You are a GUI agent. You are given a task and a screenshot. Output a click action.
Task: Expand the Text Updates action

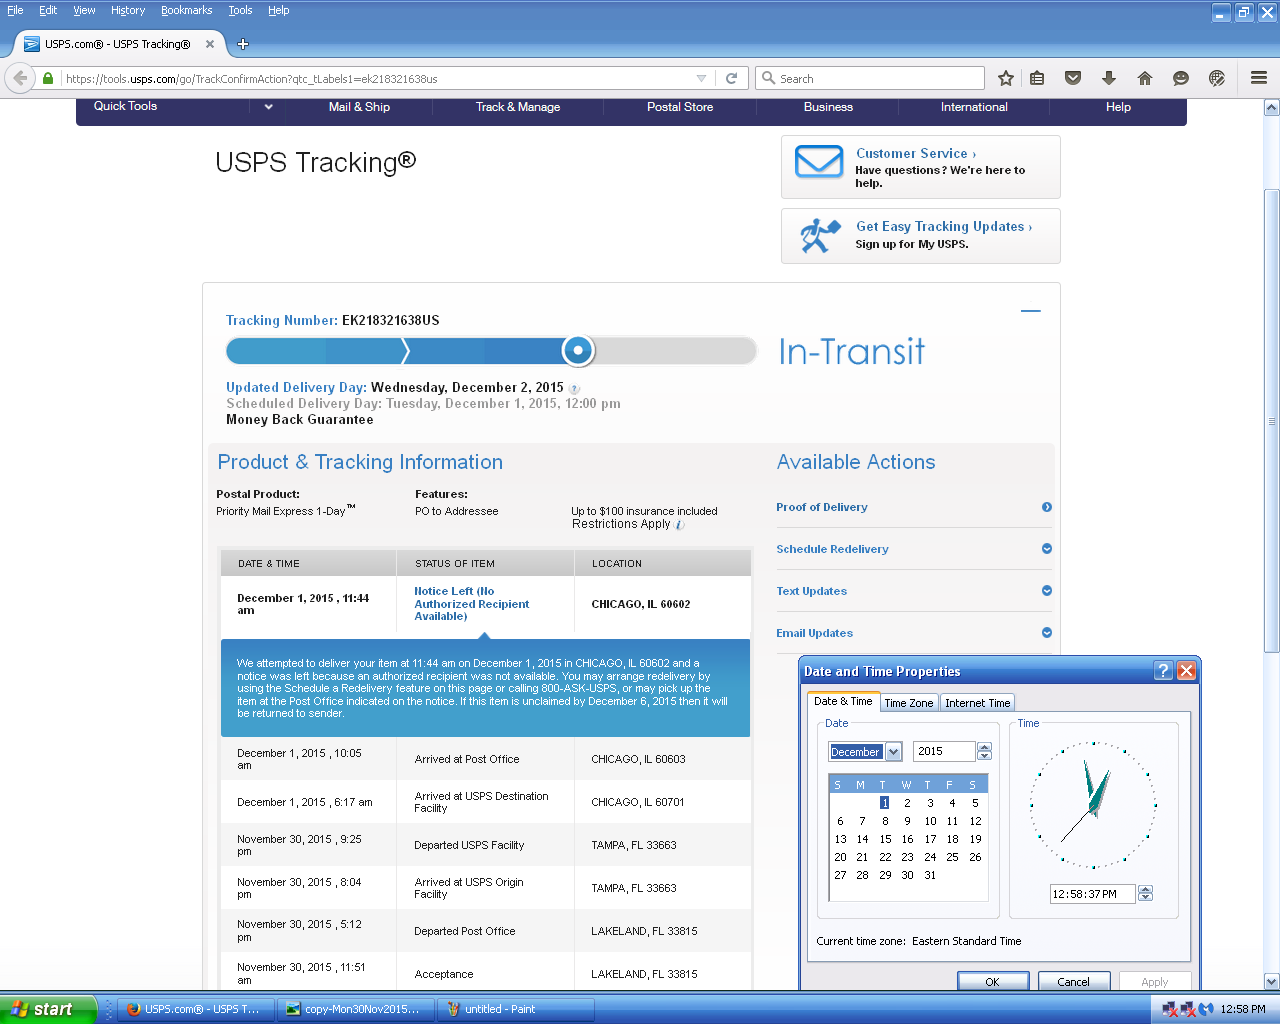tap(1047, 591)
